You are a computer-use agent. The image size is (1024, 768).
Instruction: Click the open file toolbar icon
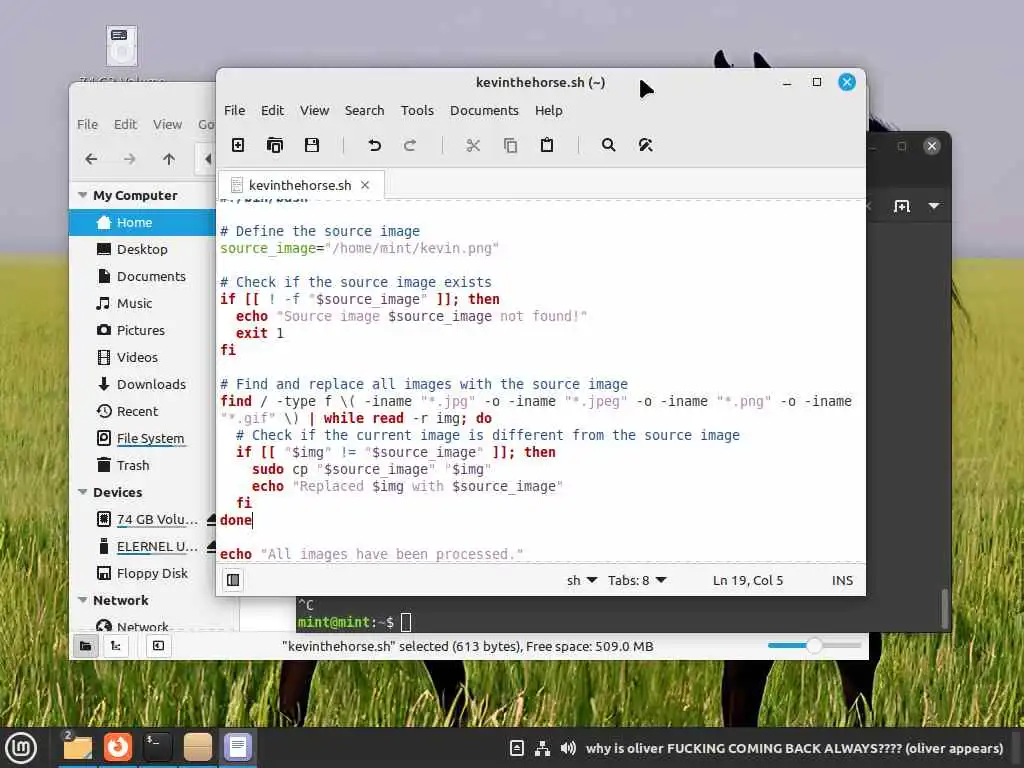[275, 145]
